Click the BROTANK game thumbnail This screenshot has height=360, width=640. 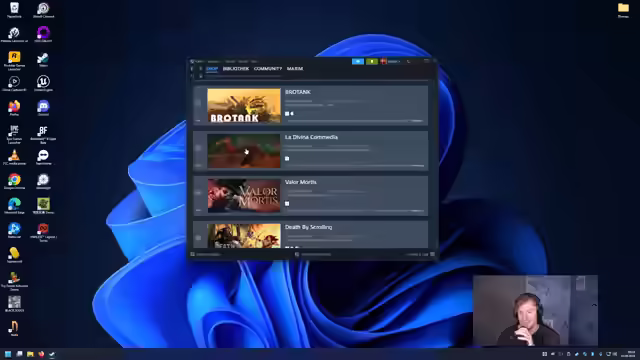click(244, 106)
